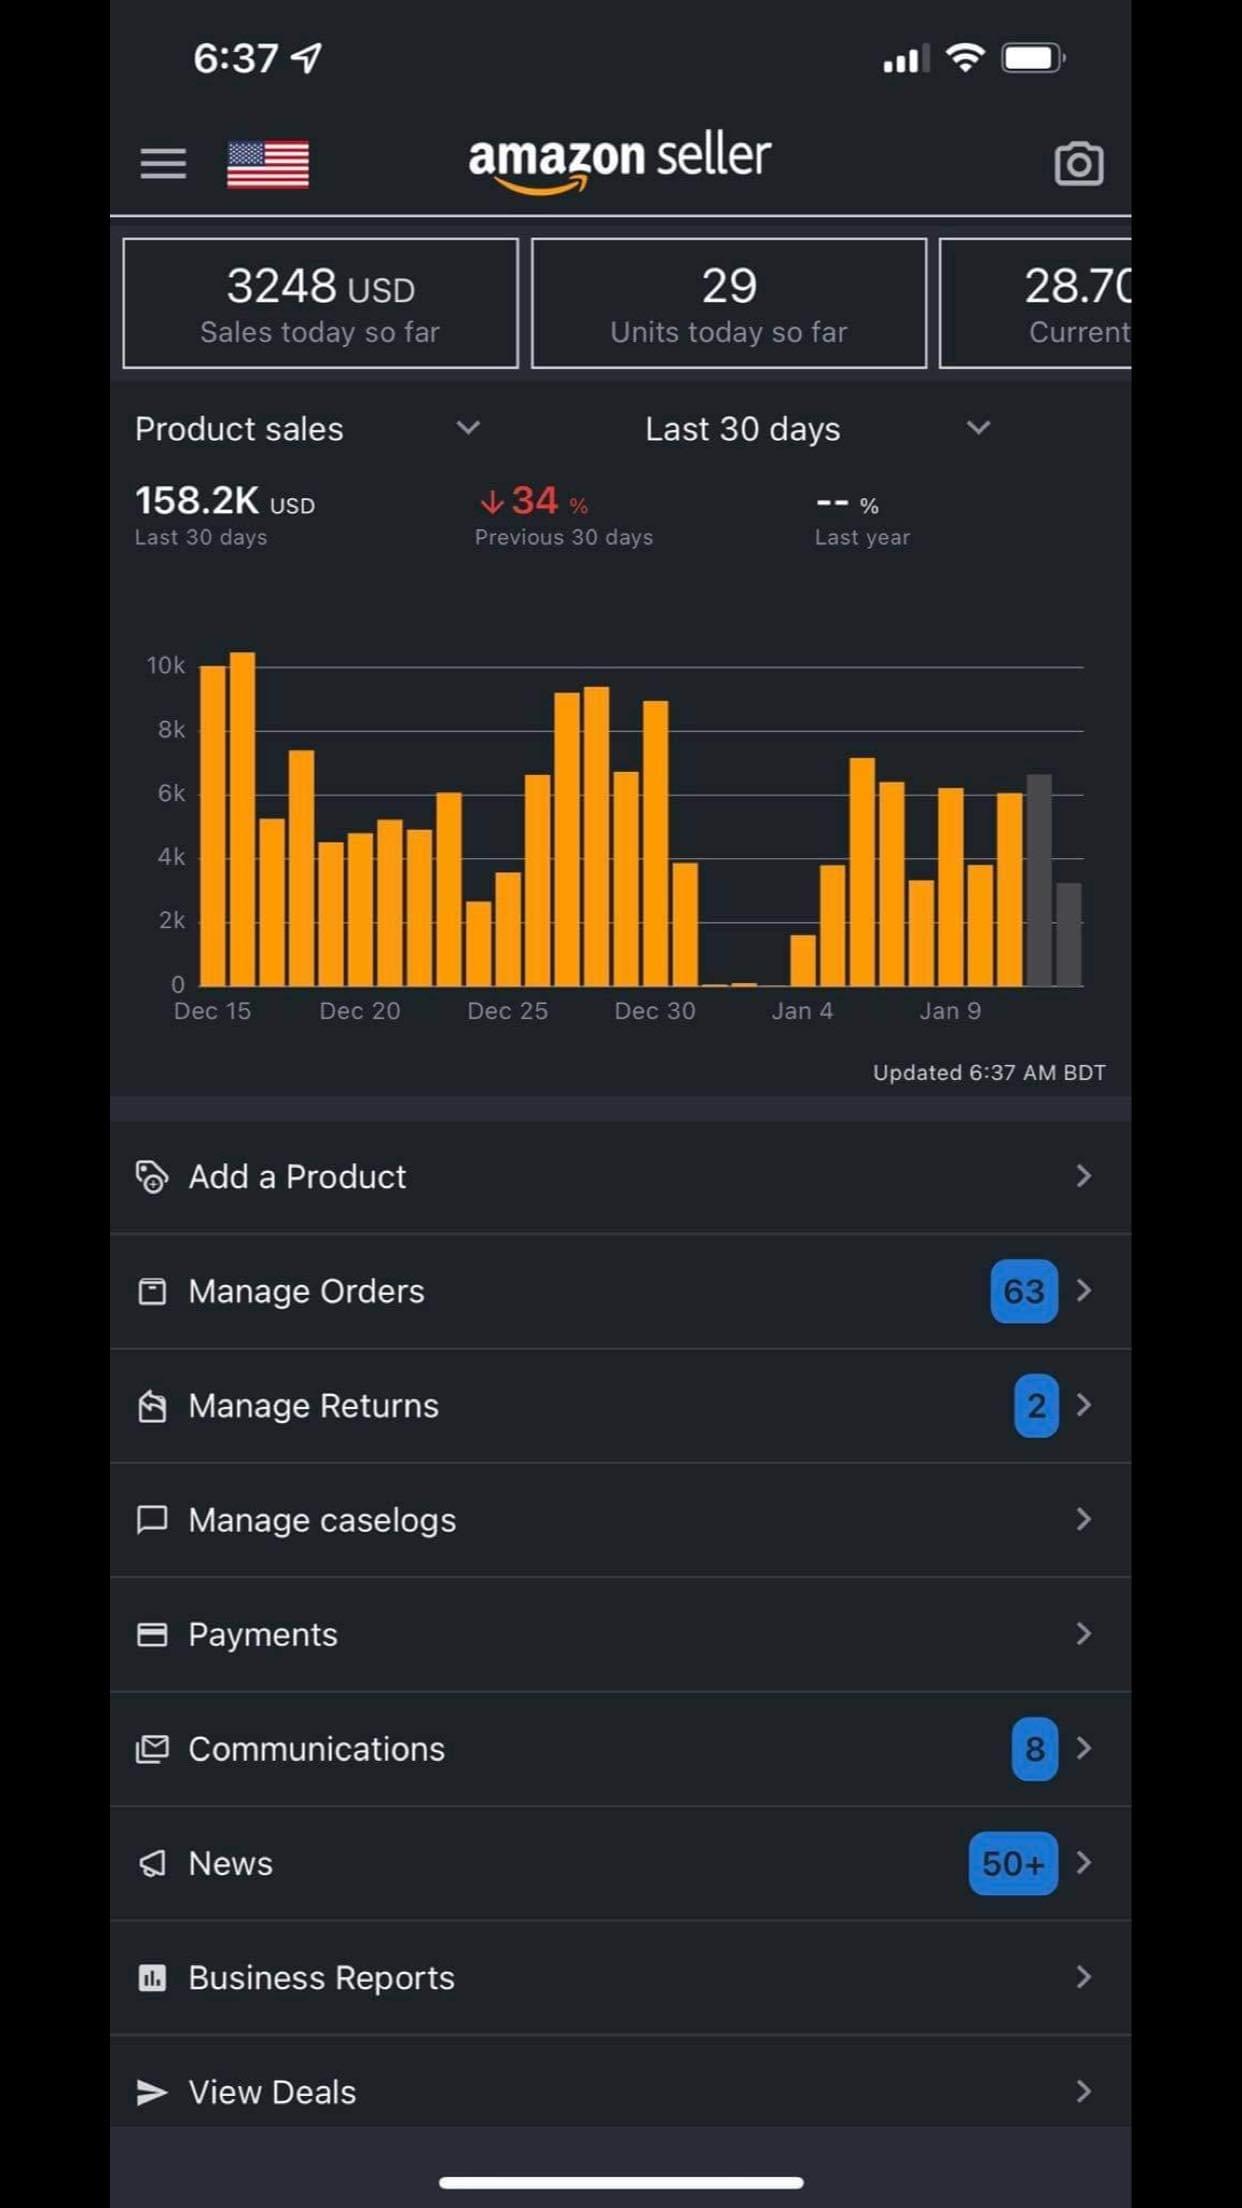Tap the US flag marketplace selector
Screen dimensions: 1242x2208
(268, 164)
